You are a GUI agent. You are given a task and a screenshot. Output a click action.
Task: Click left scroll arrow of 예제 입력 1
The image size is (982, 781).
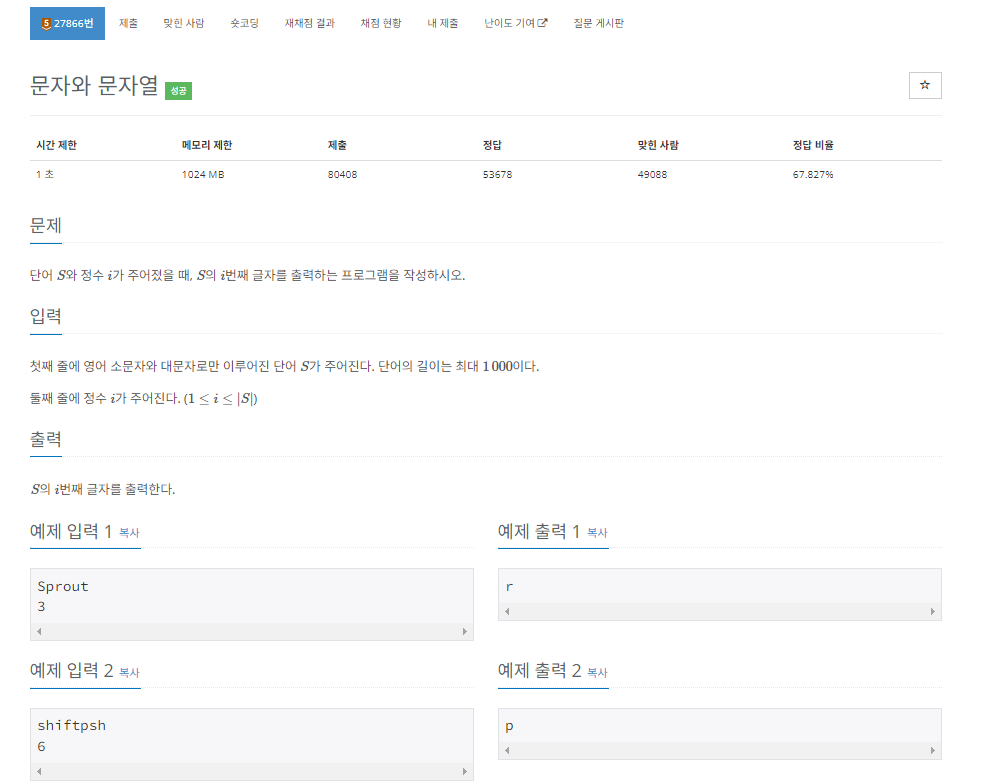coord(39,631)
